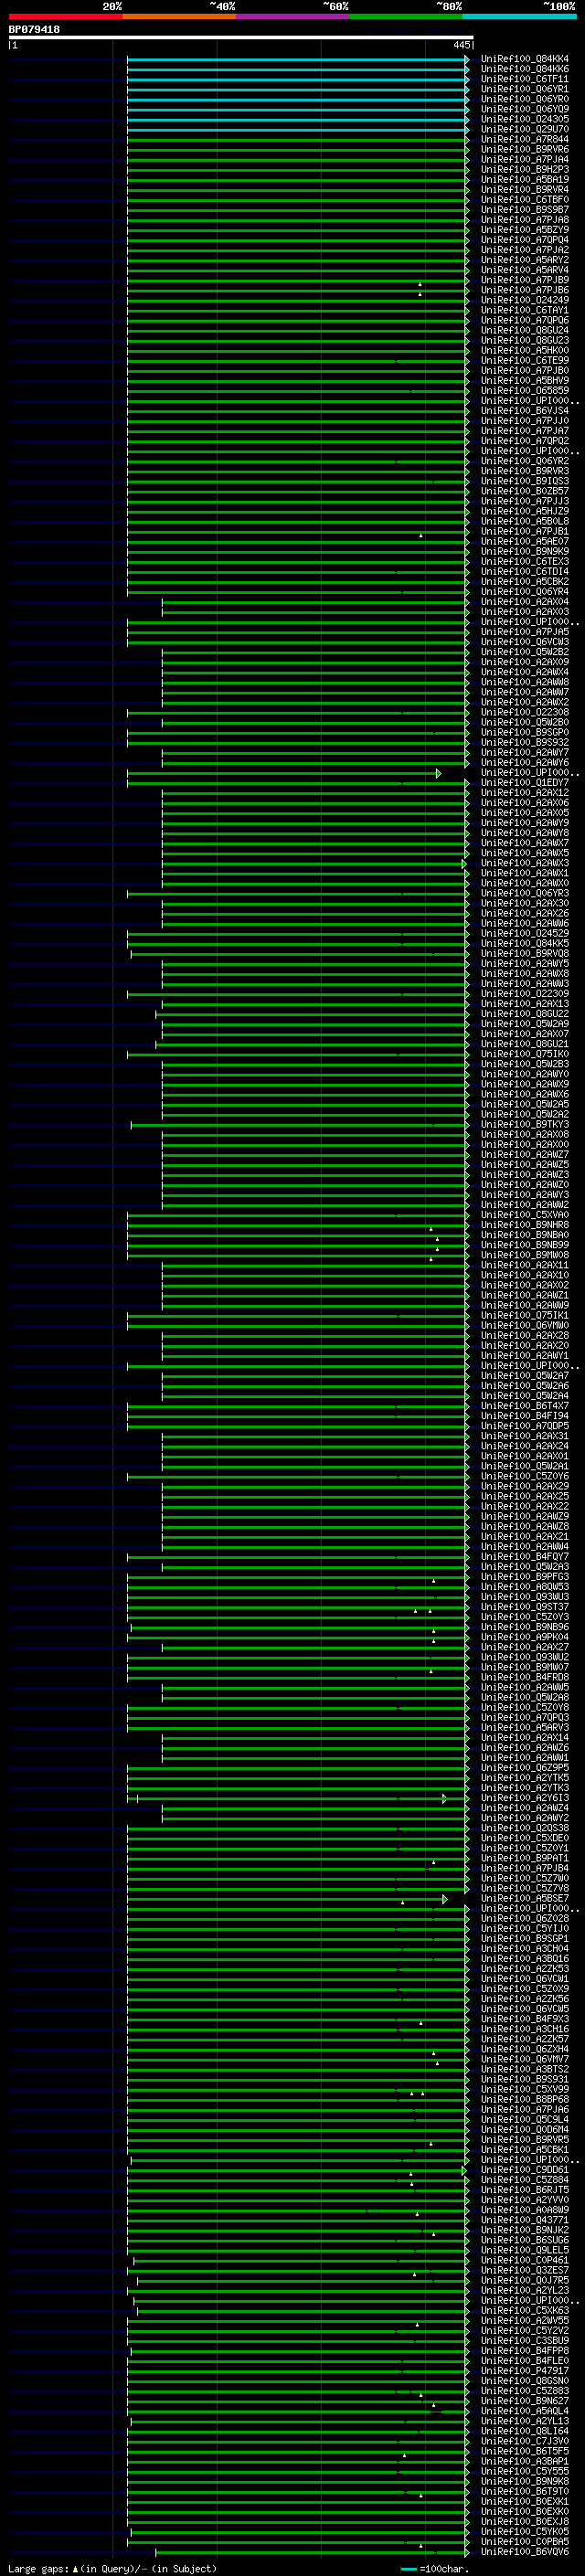Viewport: 585px width, 2576px height.
Task: Select hit label UniRef100_B9RVR6
Action: pos(525,149)
